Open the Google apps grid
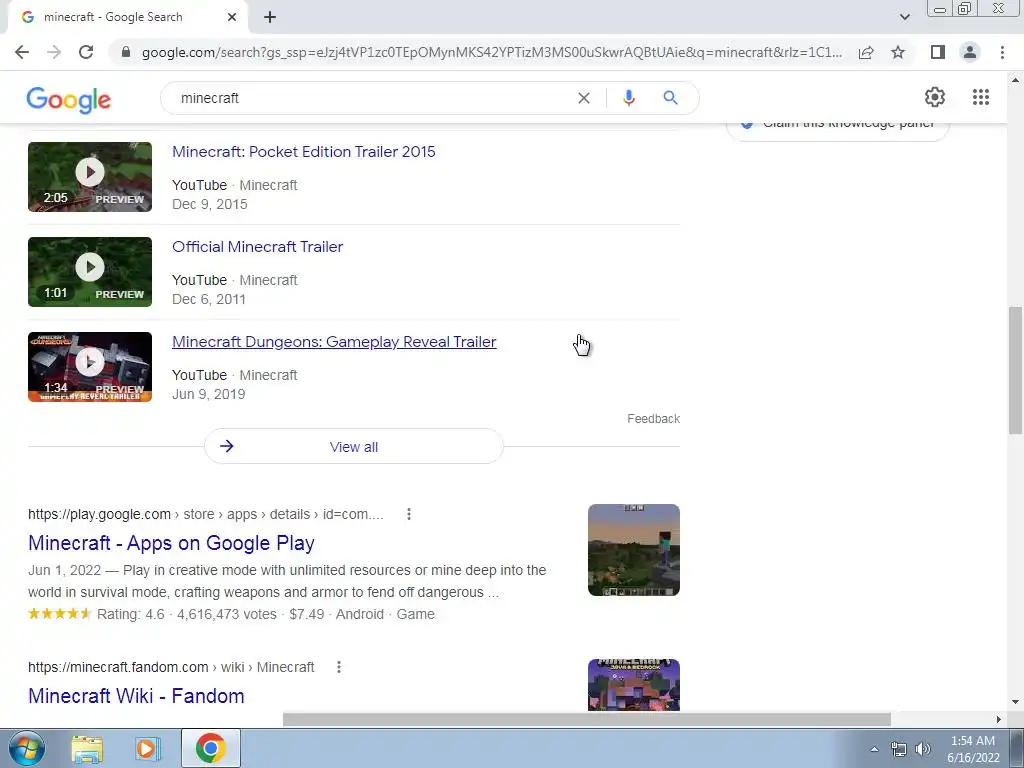 coord(981,97)
